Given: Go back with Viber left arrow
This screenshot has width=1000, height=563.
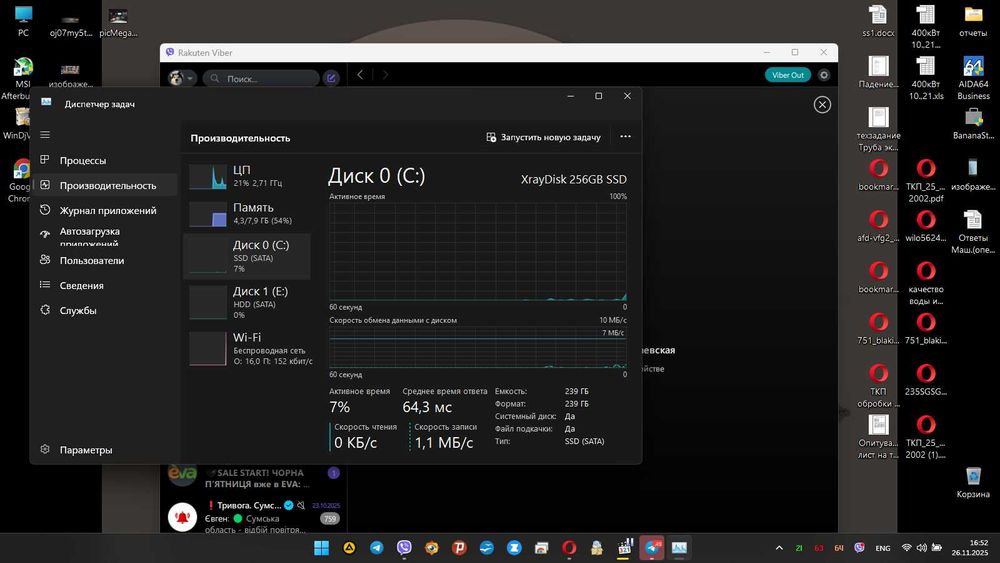Looking at the screenshot, I should click(x=360, y=75).
